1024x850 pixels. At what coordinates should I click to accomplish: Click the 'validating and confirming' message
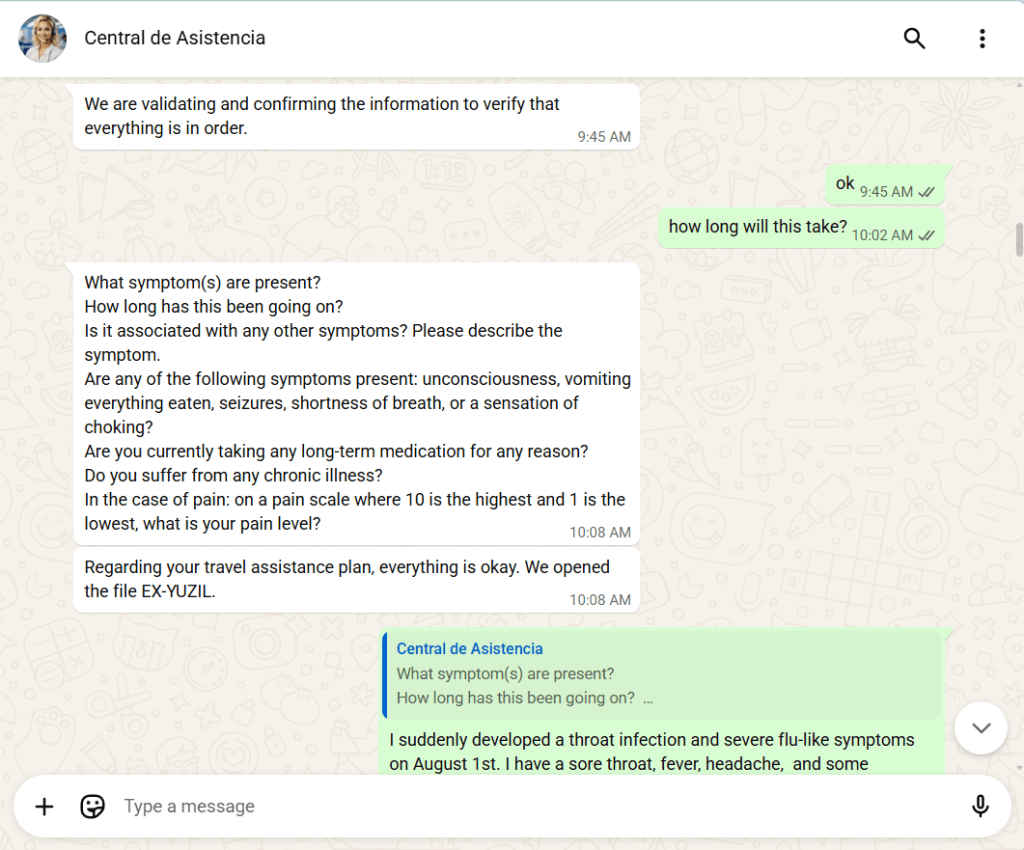point(356,117)
